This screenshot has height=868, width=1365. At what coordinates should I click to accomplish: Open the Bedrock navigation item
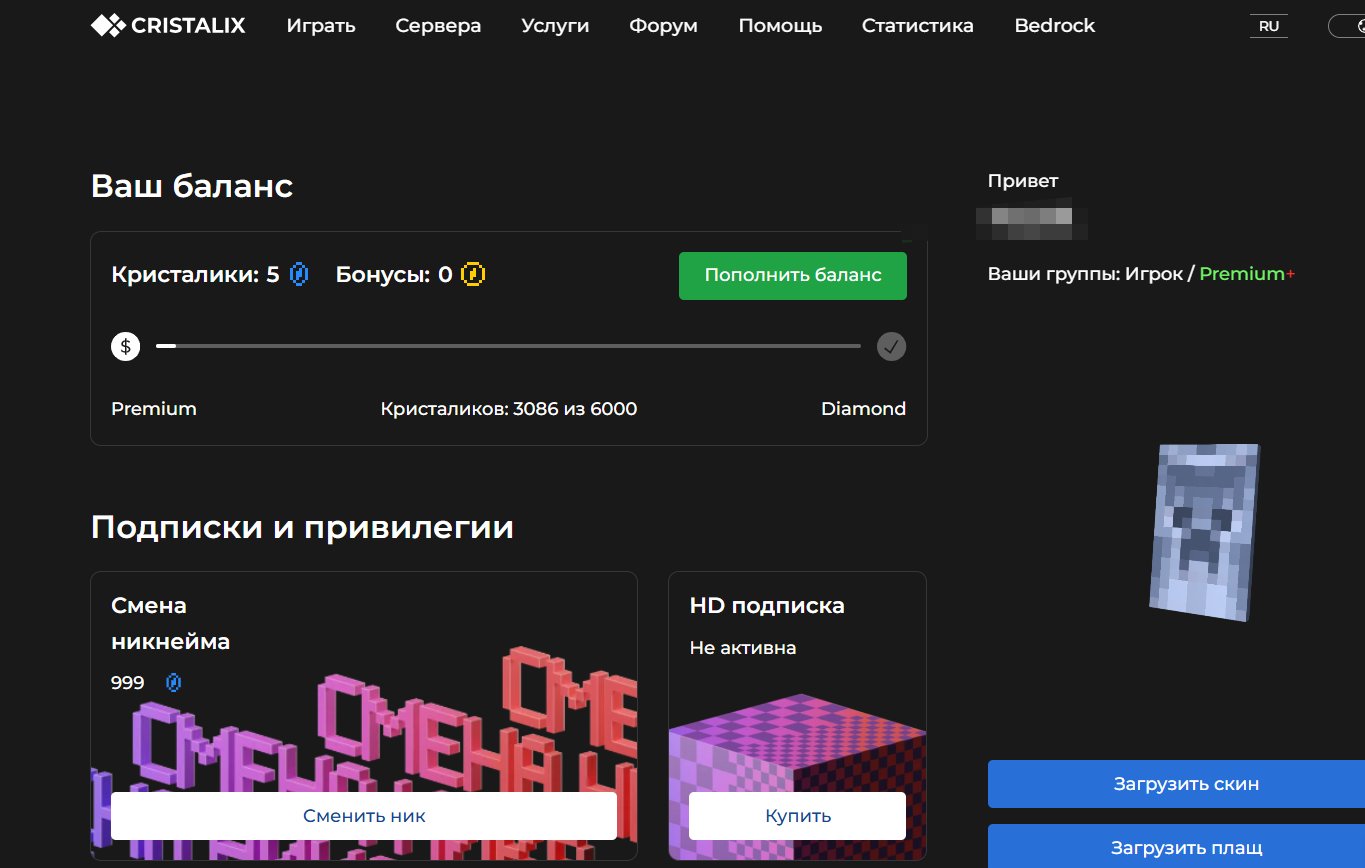coord(1055,26)
